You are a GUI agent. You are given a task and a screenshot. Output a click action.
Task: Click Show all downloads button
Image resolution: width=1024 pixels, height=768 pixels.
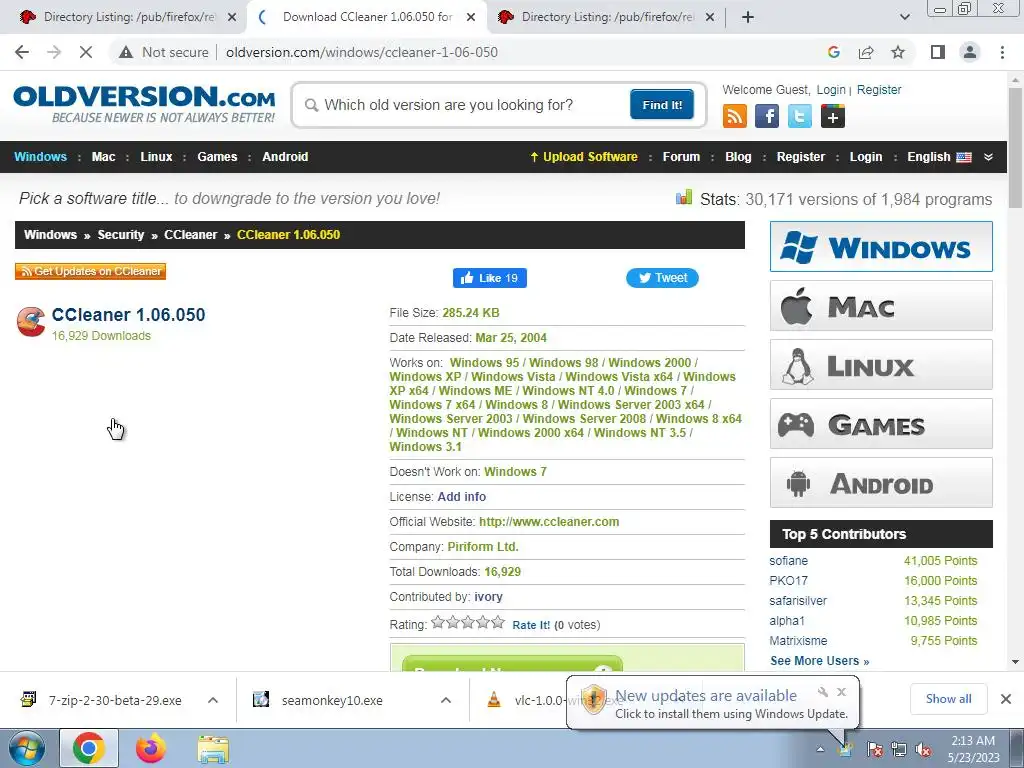click(948, 699)
